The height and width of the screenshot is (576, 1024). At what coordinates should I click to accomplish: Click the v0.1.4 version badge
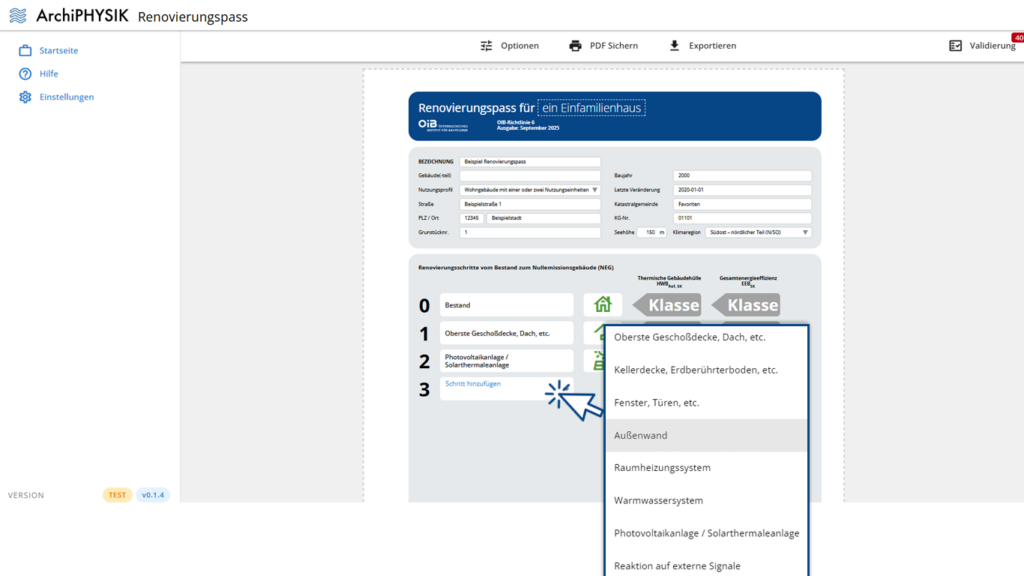(153, 495)
